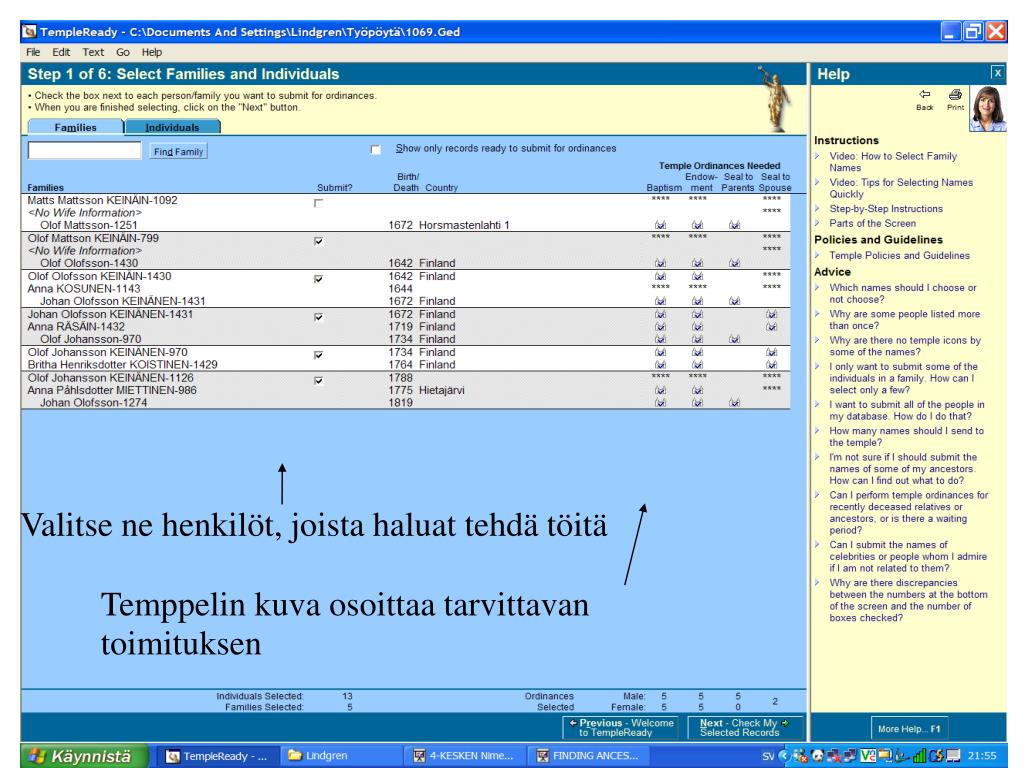Click Previous - Welcome to TempleReady button
Image resolution: width=1024 pixels, height=768 pixels.
[x=620, y=728]
